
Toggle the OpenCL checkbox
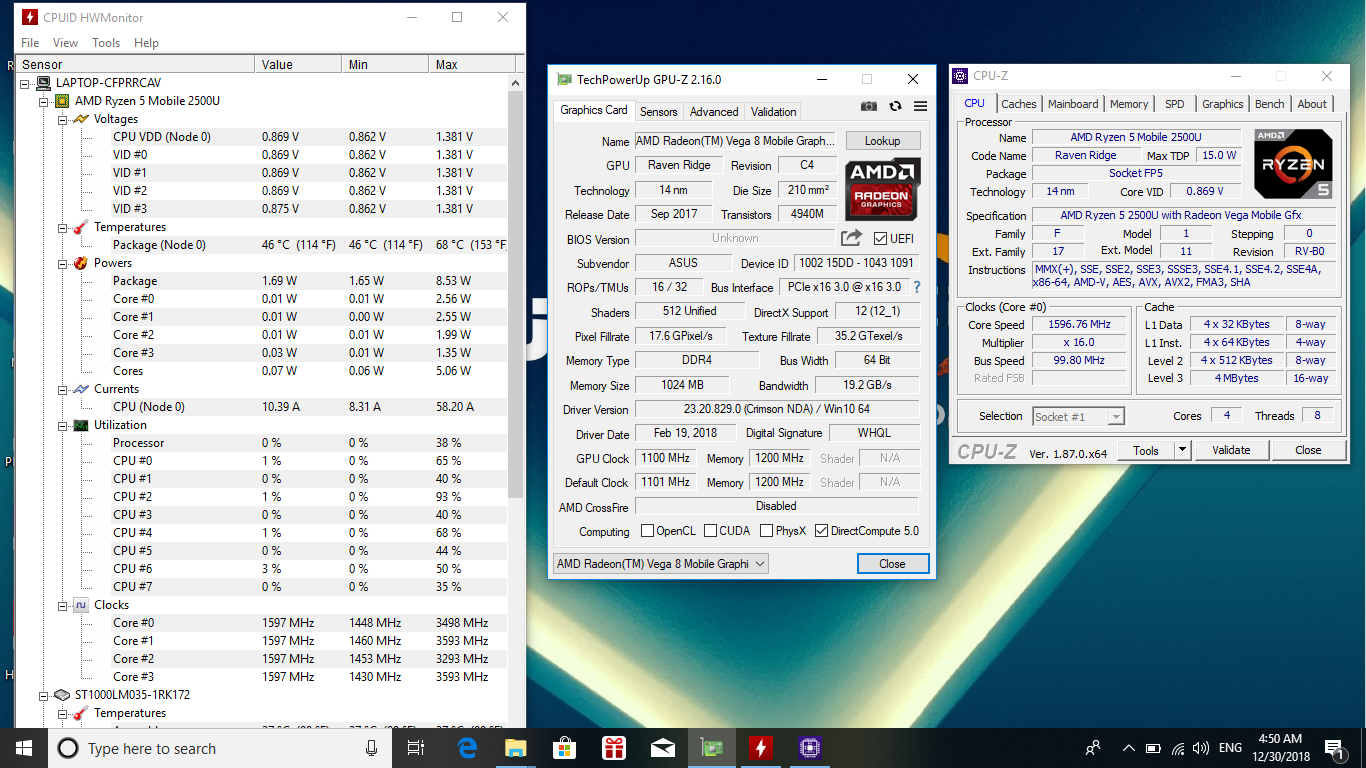(647, 531)
